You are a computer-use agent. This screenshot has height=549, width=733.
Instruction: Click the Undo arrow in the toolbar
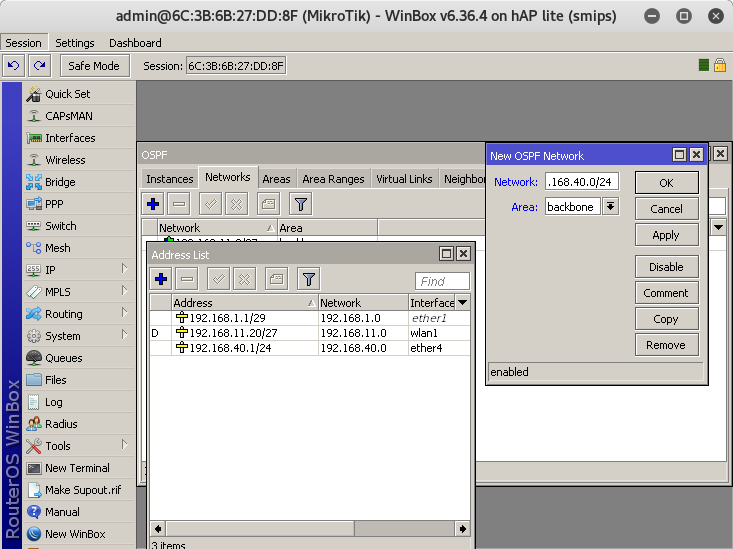click(x=13, y=66)
